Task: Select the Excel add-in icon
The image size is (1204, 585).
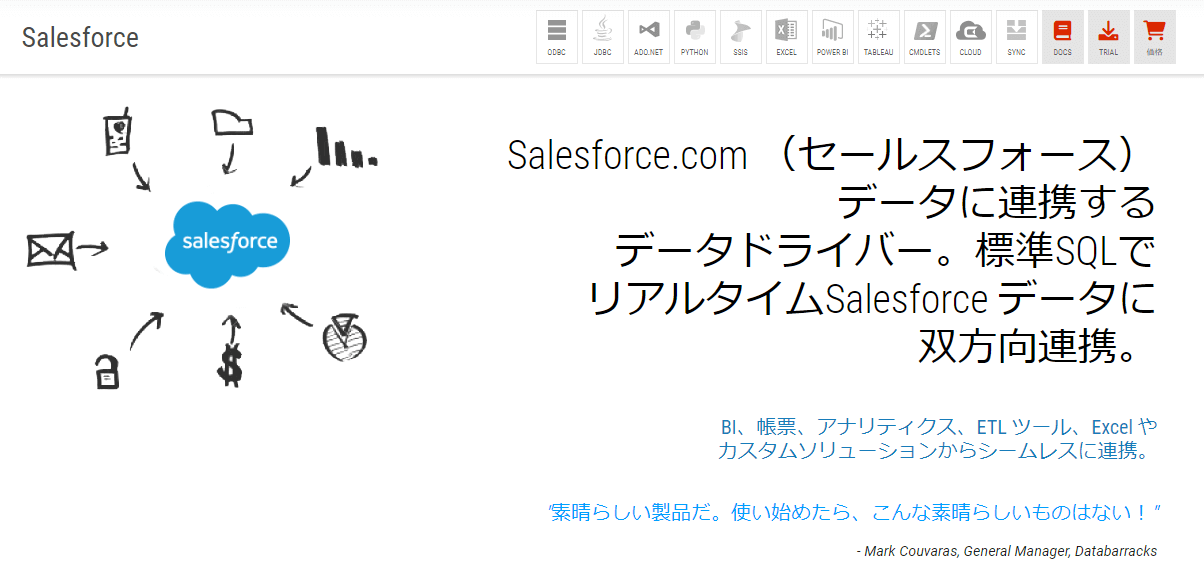Action: point(787,37)
